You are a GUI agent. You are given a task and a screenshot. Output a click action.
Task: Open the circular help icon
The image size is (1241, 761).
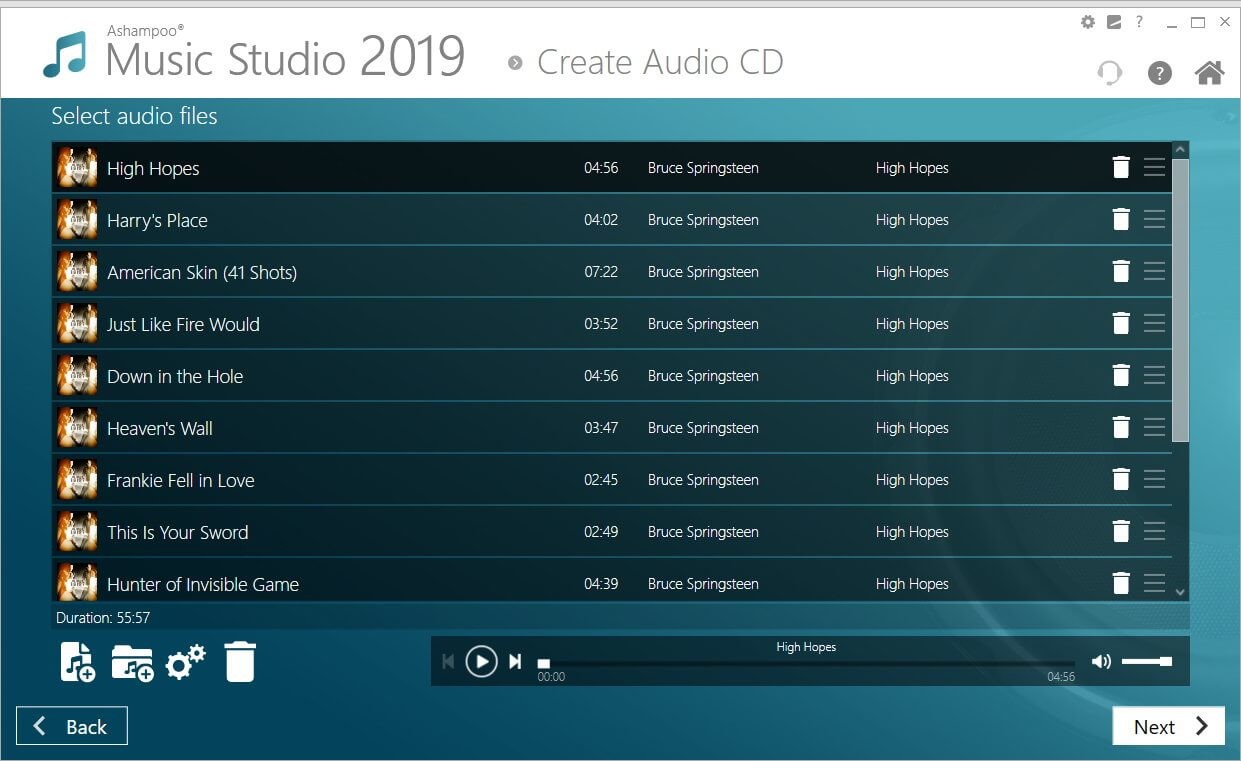(x=1159, y=72)
